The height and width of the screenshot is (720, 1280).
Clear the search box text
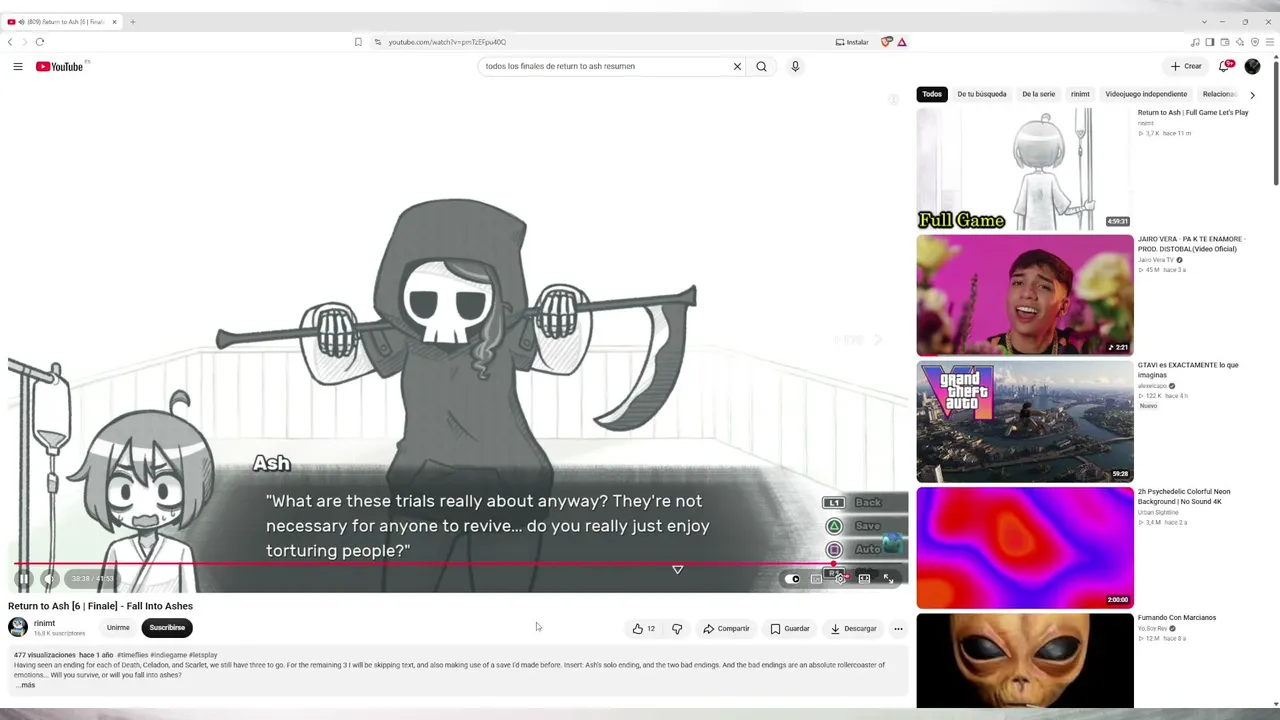[x=737, y=67]
